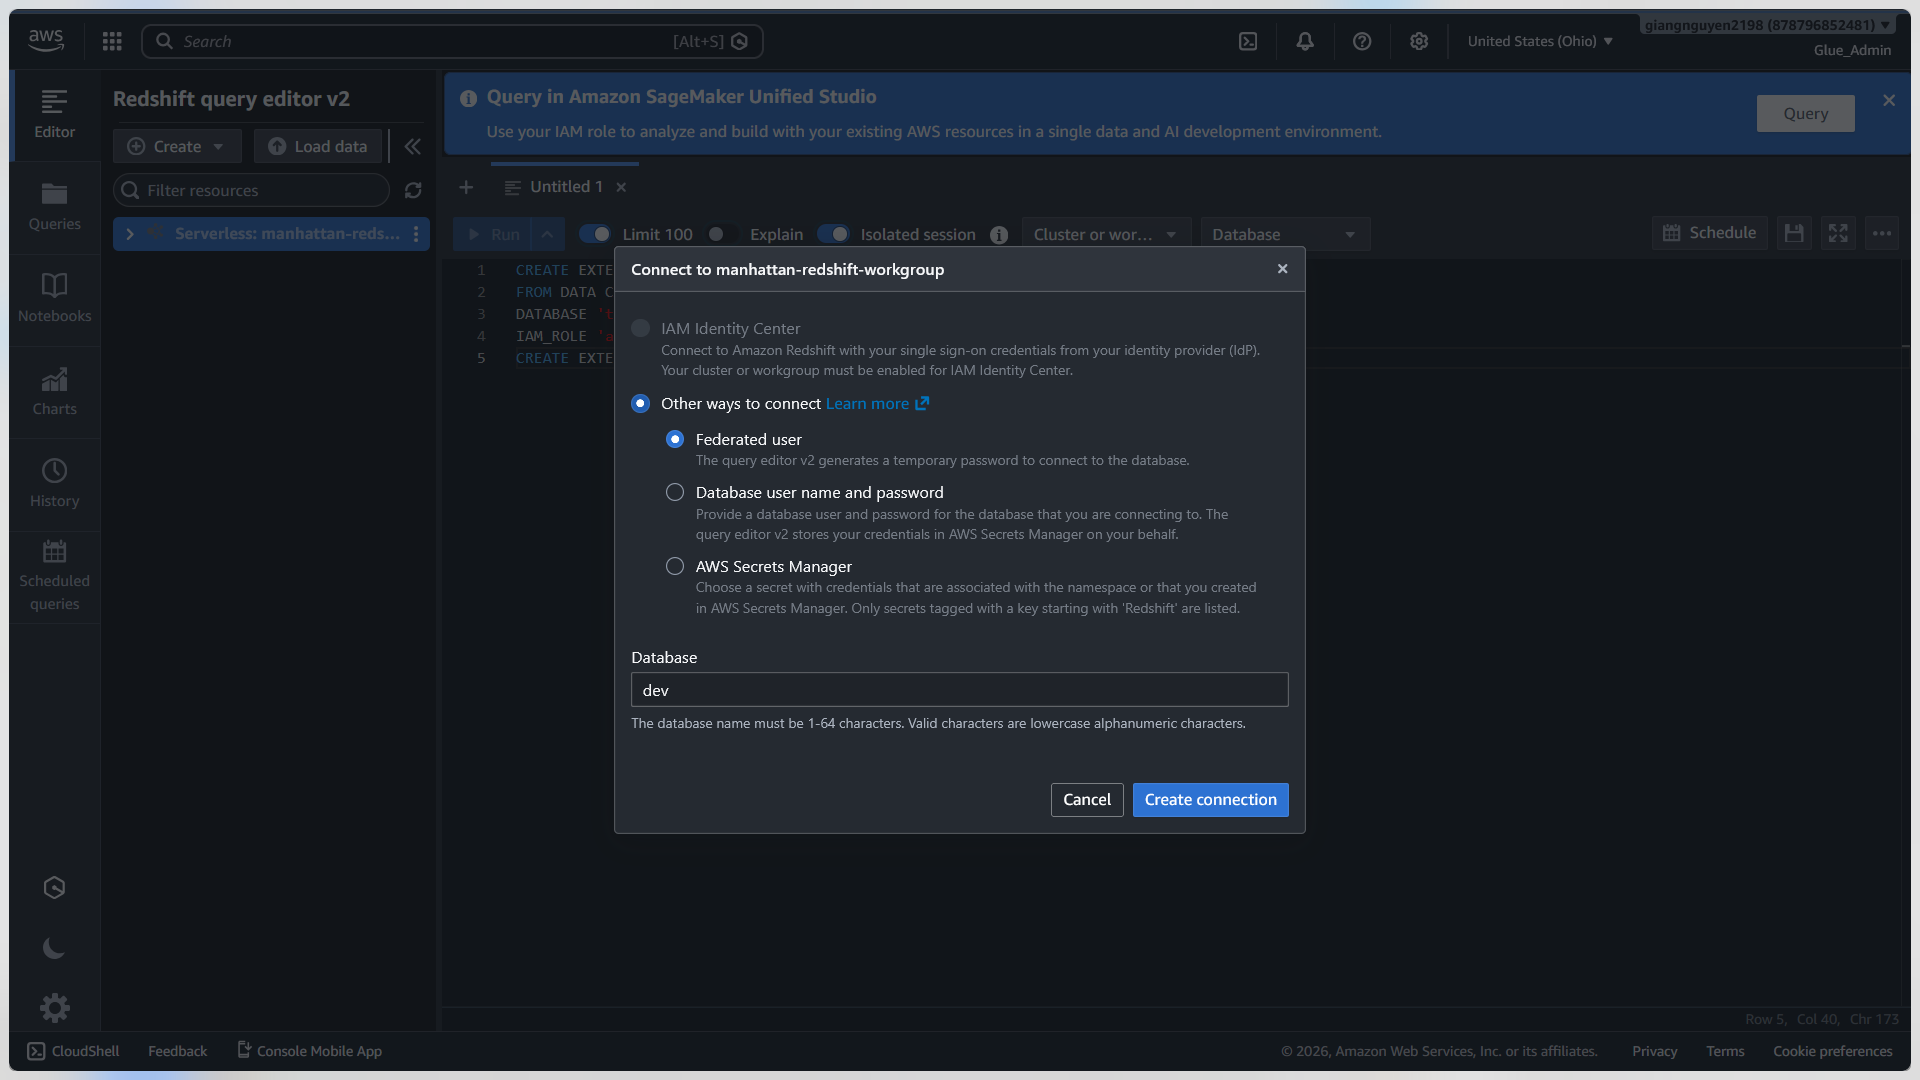This screenshot has height=1080, width=1920.
Task: Expand the Serverless manhattan-redshift tree node
Action: click(x=130, y=234)
